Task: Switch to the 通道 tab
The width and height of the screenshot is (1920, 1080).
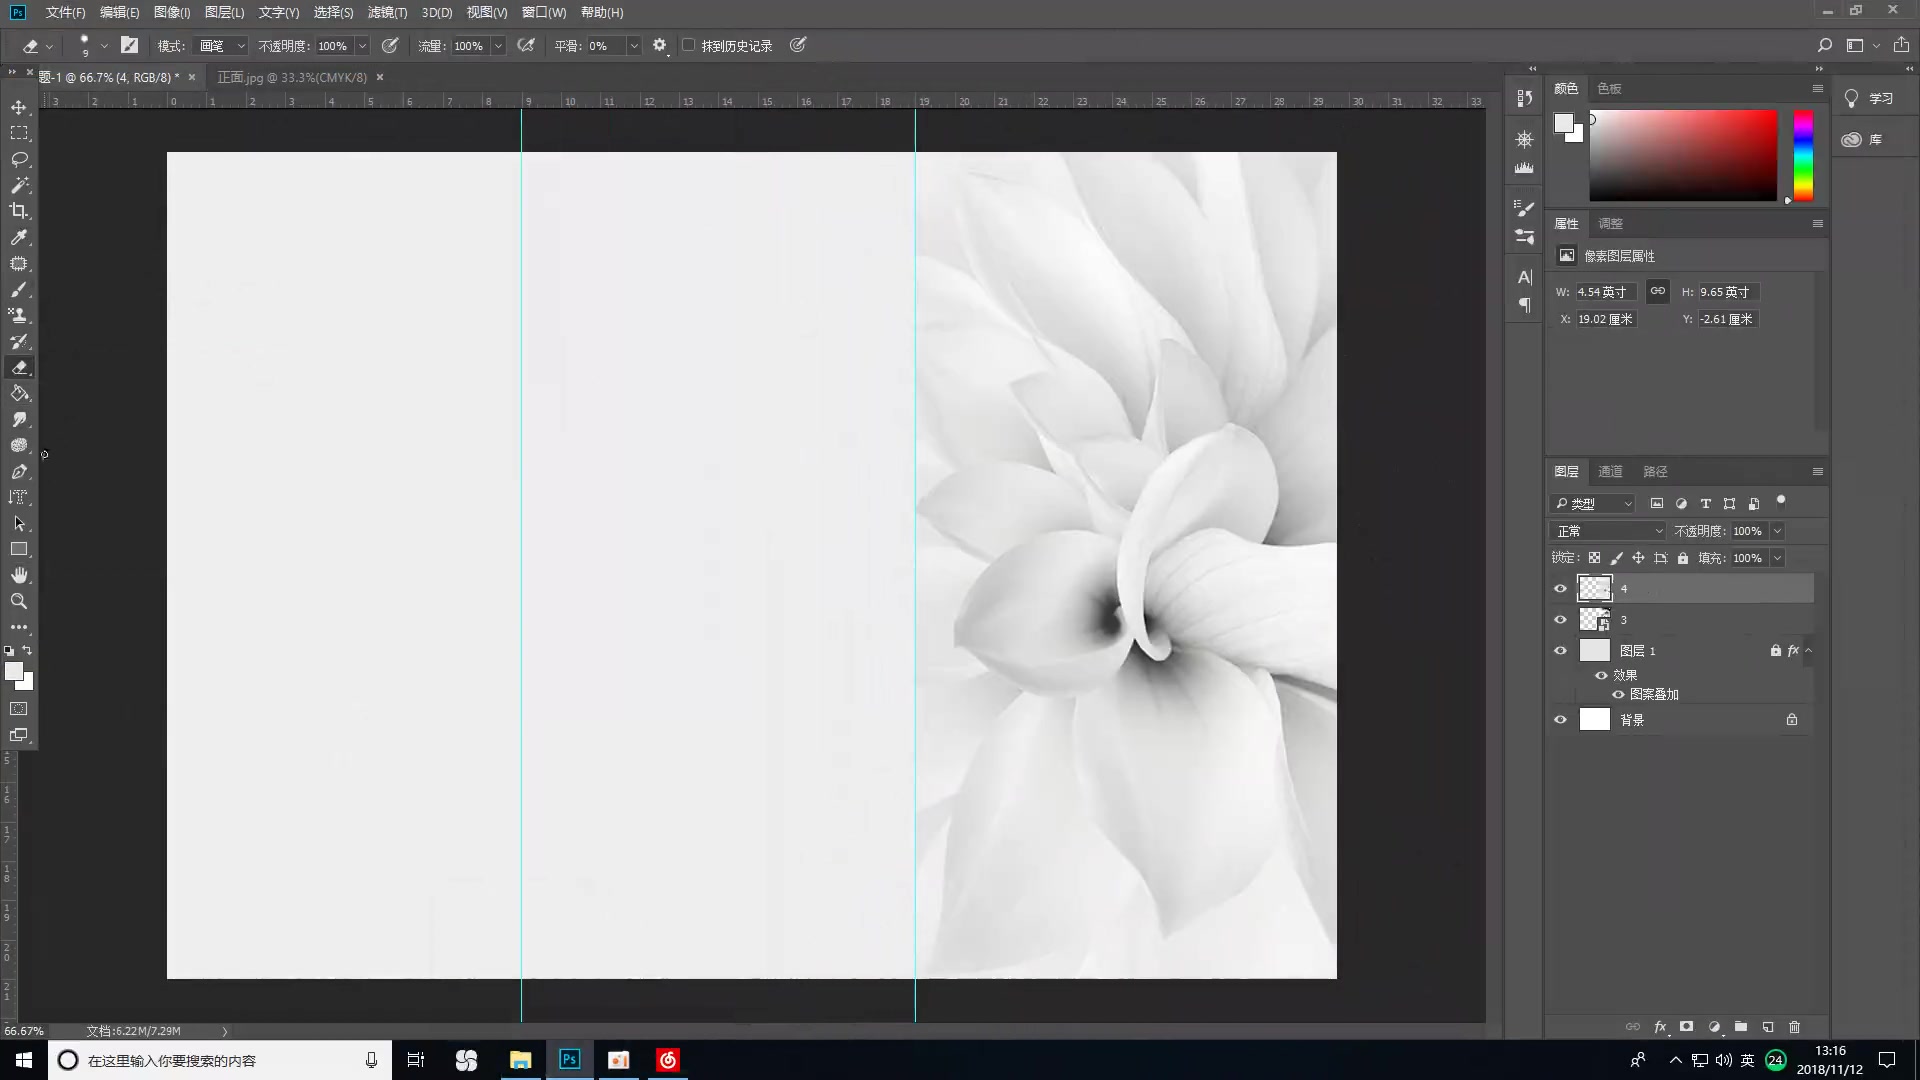Action: (1610, 472)
